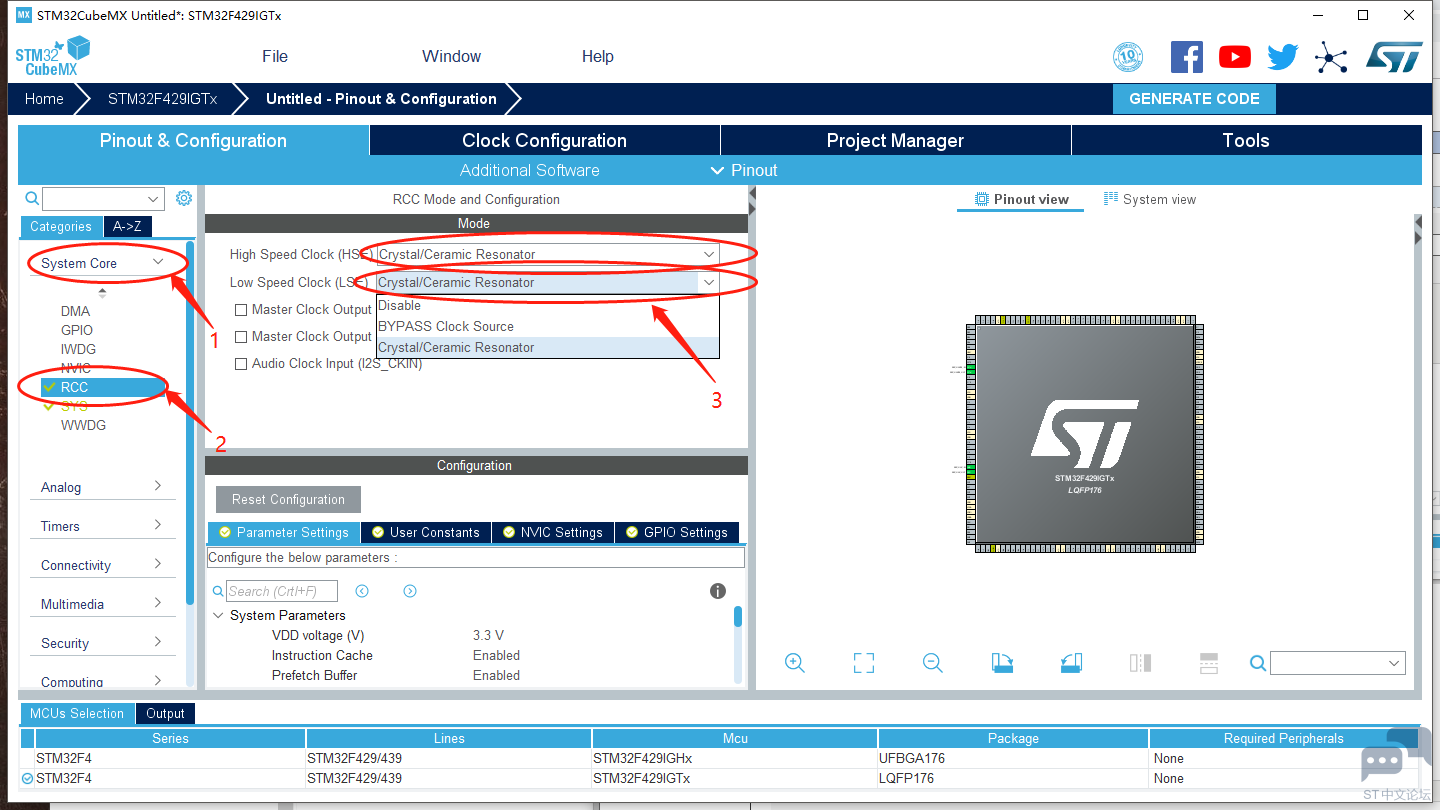
Task: Open the categories settings gear icon
Action: [x=184, y=198]
